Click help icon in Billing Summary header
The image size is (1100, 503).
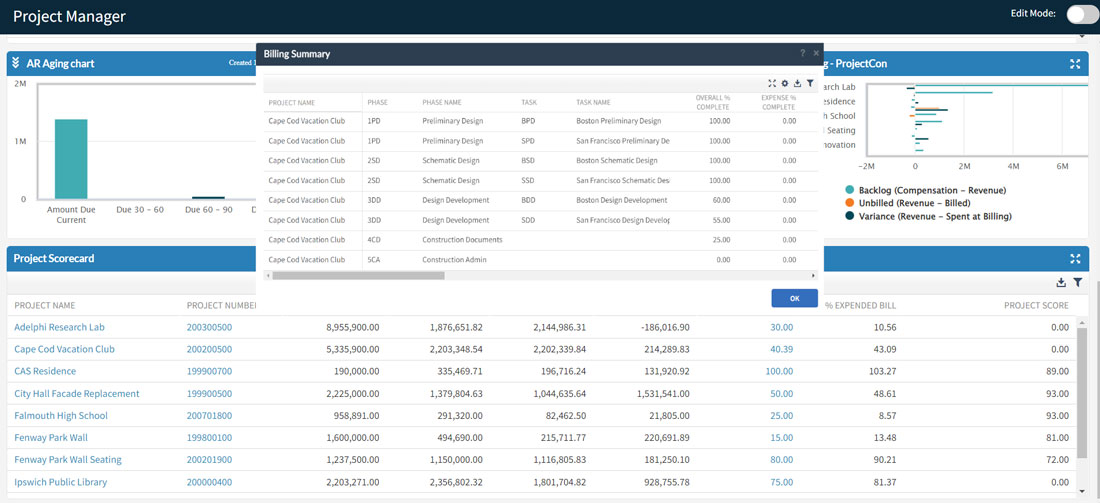802,54
